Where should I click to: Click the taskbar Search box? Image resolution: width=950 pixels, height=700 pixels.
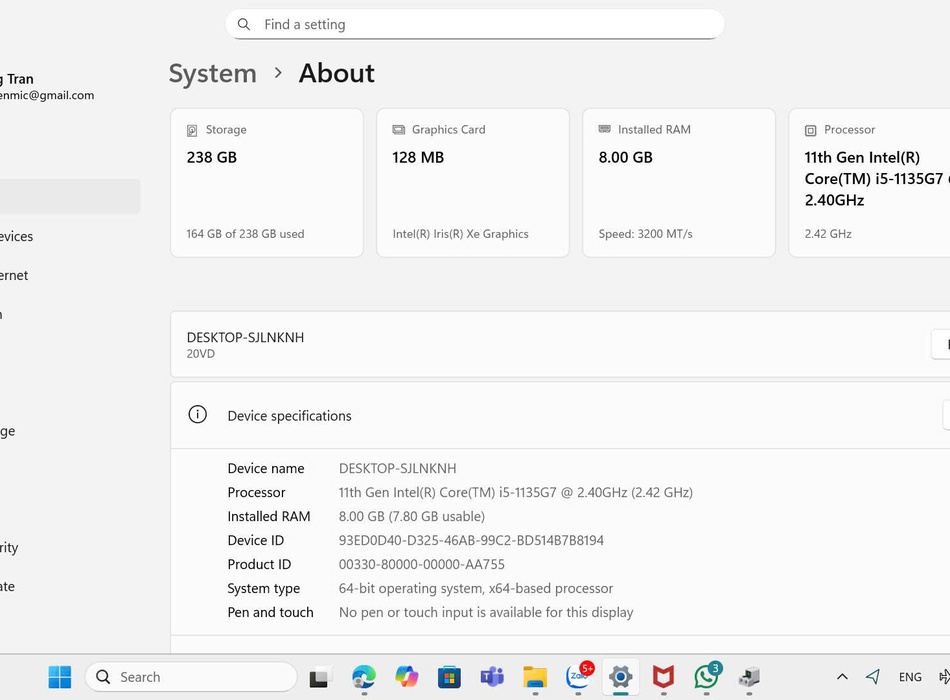[x=191, y=677]
